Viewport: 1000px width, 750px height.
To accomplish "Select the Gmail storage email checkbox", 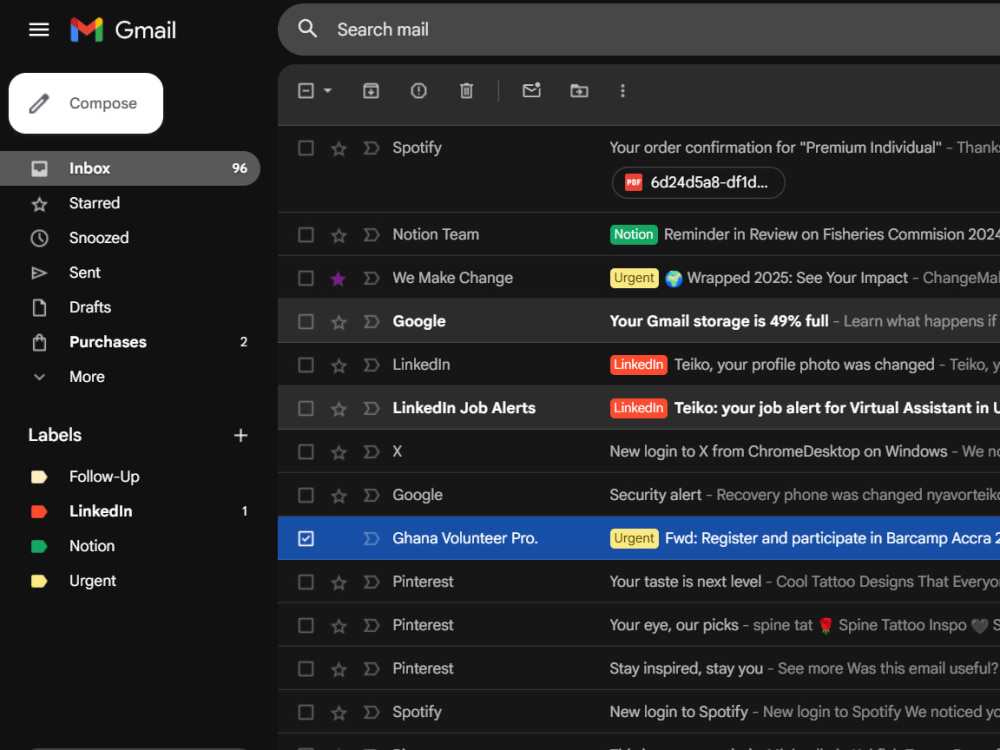I will coord(306,321).
